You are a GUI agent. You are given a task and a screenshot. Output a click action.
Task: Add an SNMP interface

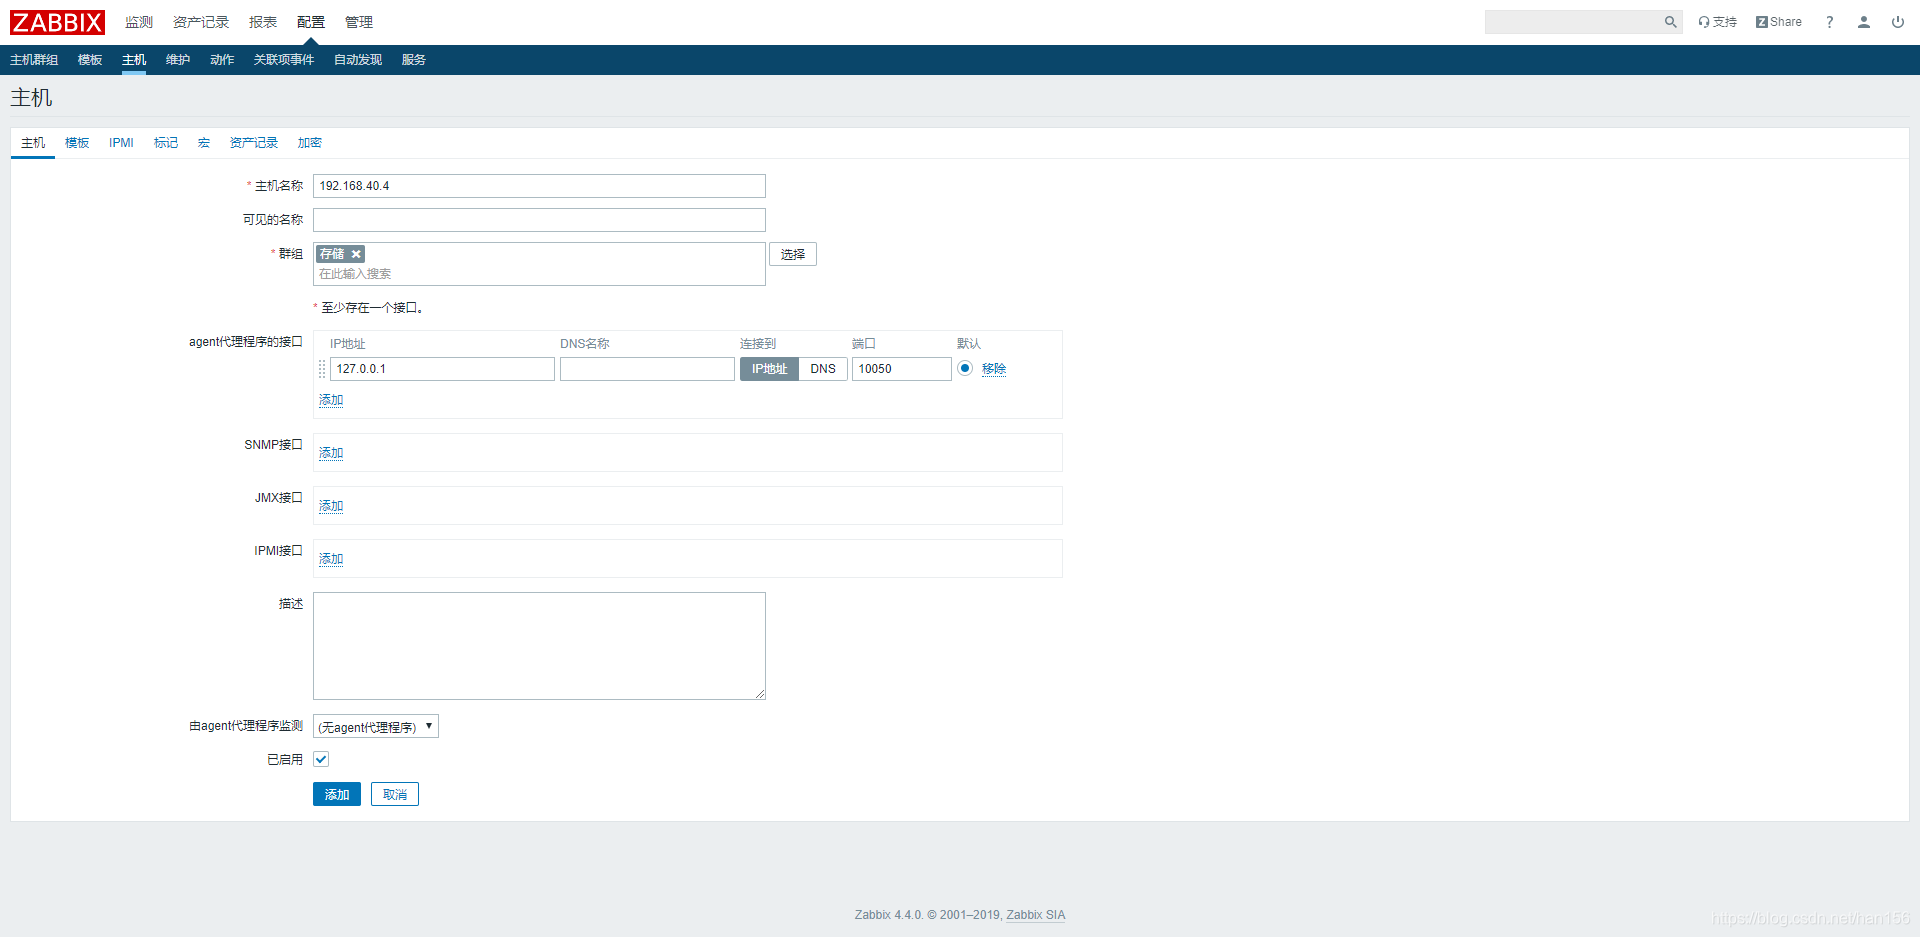click(331, 453)
